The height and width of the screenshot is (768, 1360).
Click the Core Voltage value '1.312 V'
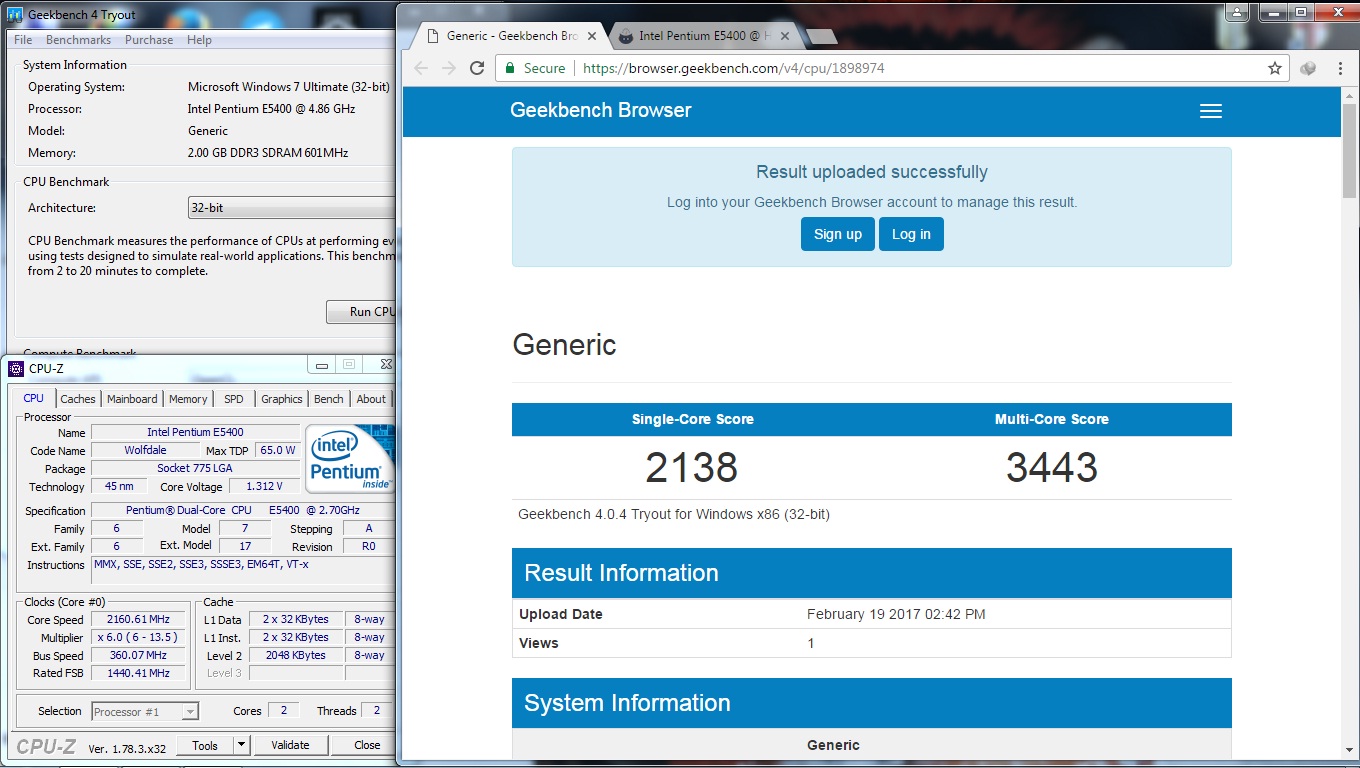264,487
